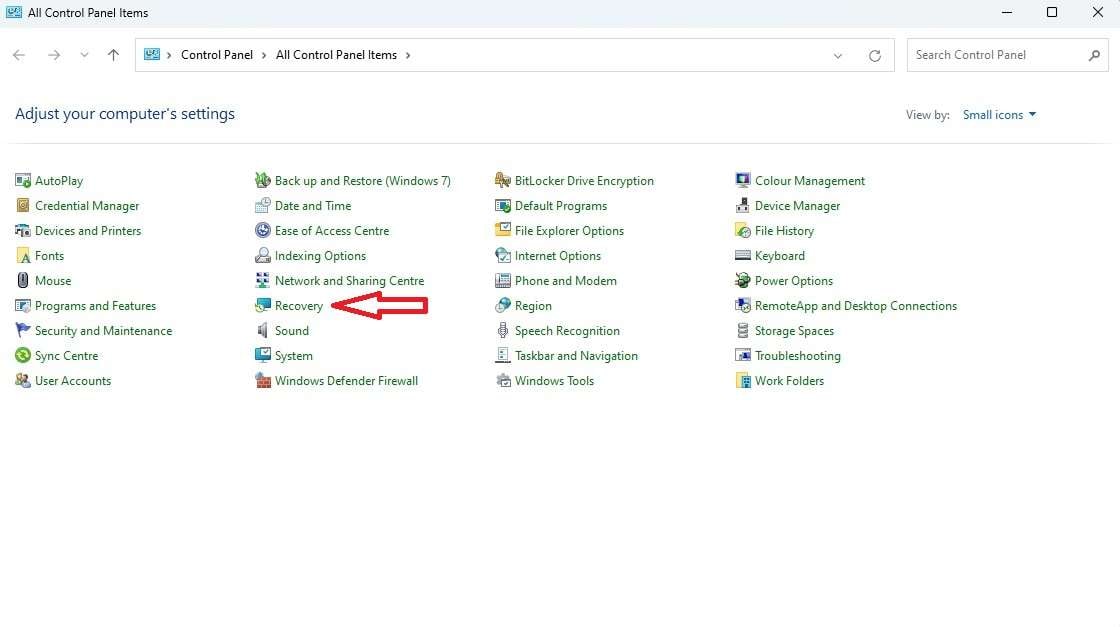Open the Internet Options icon
The height and width of the screenshot is (627, 1120).
click(503, 256)
